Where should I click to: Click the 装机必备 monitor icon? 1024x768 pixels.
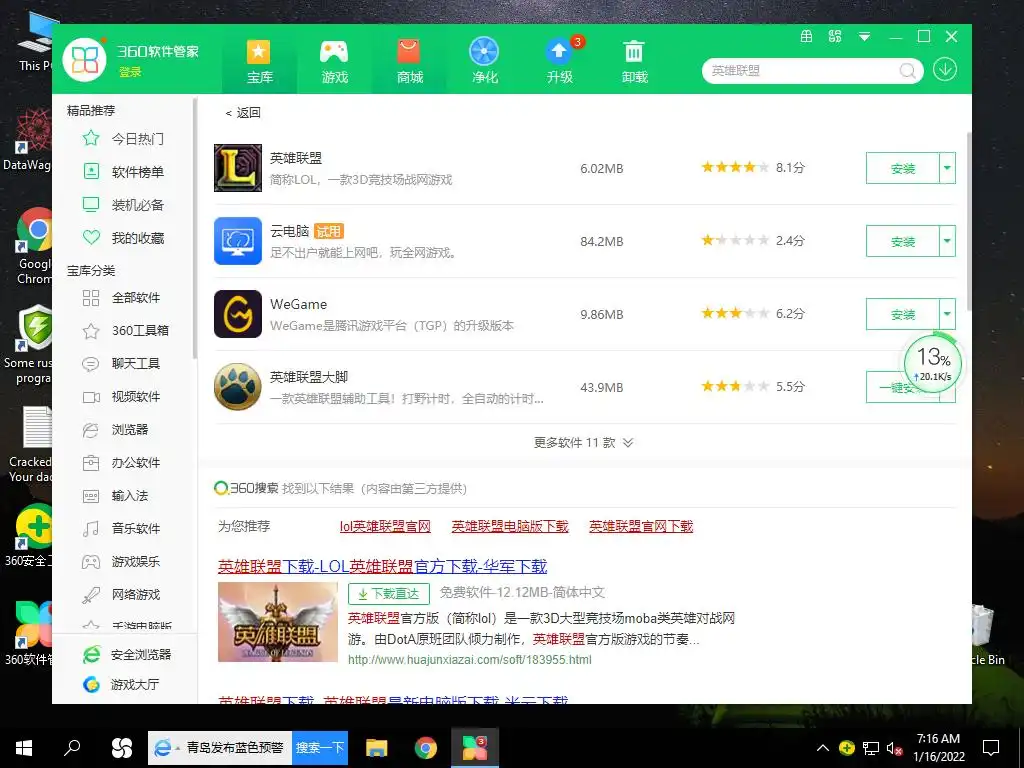[91, 204]
